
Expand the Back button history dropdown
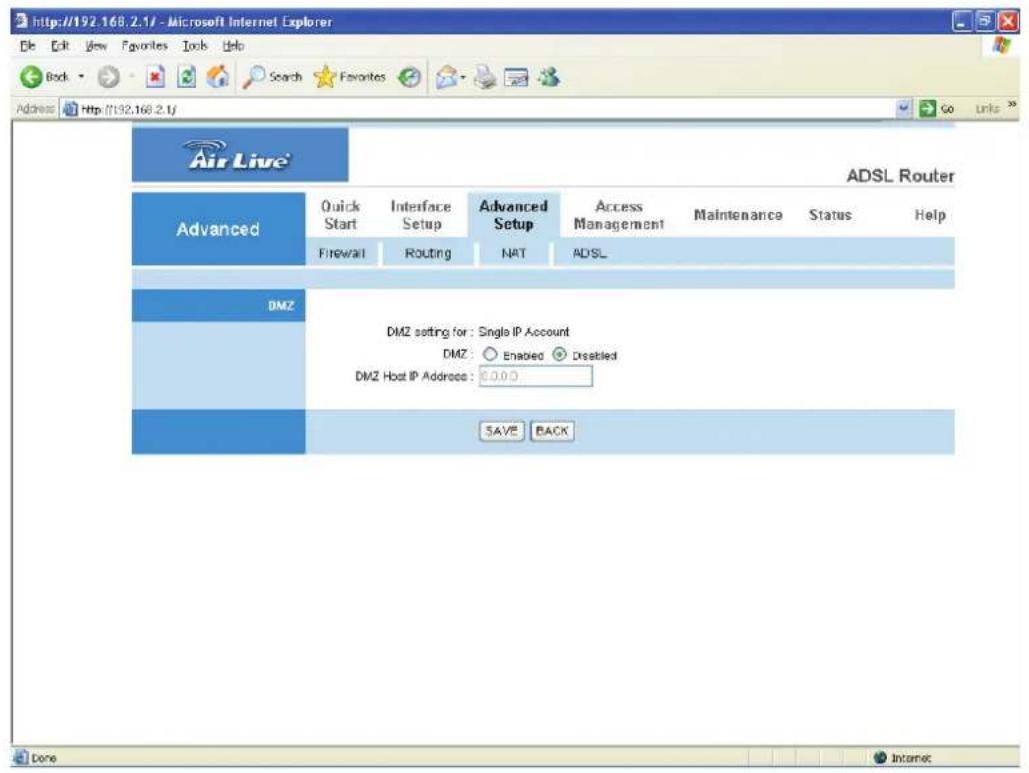pyautogui.click(x=81, y=77)
